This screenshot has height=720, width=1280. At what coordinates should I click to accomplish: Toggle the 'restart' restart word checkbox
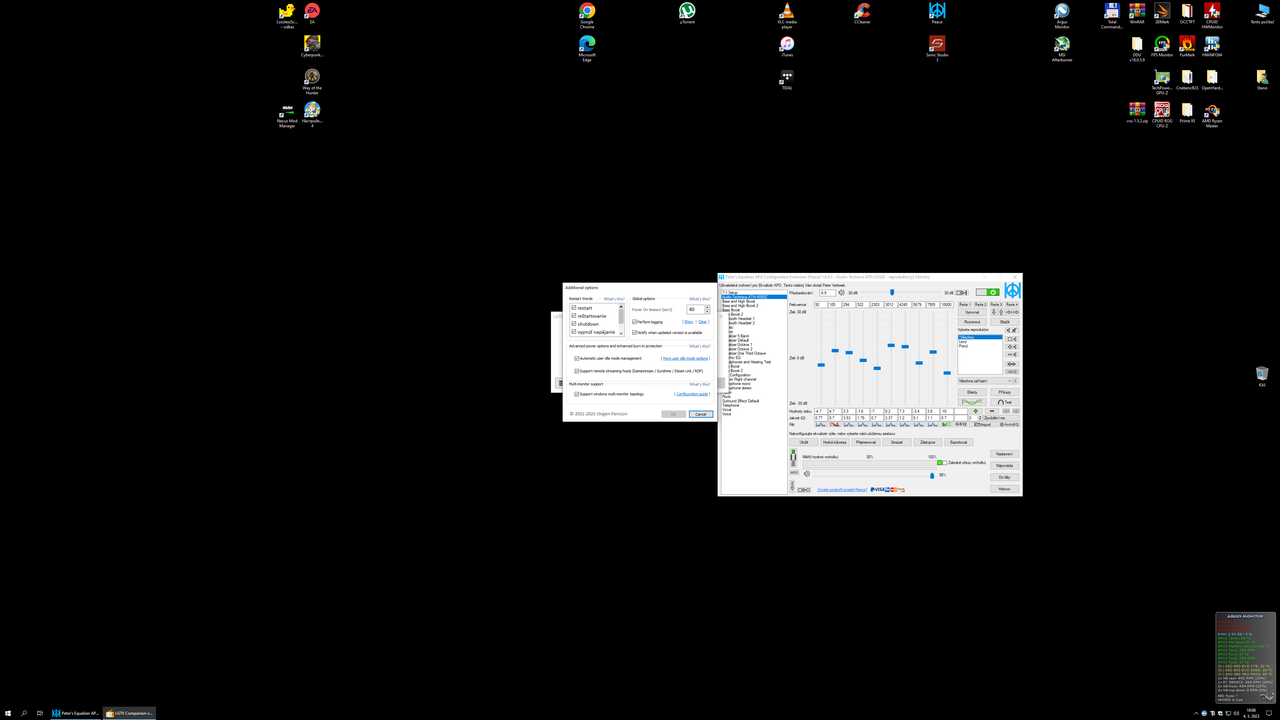pyautogui.click(x=574, y=308)
